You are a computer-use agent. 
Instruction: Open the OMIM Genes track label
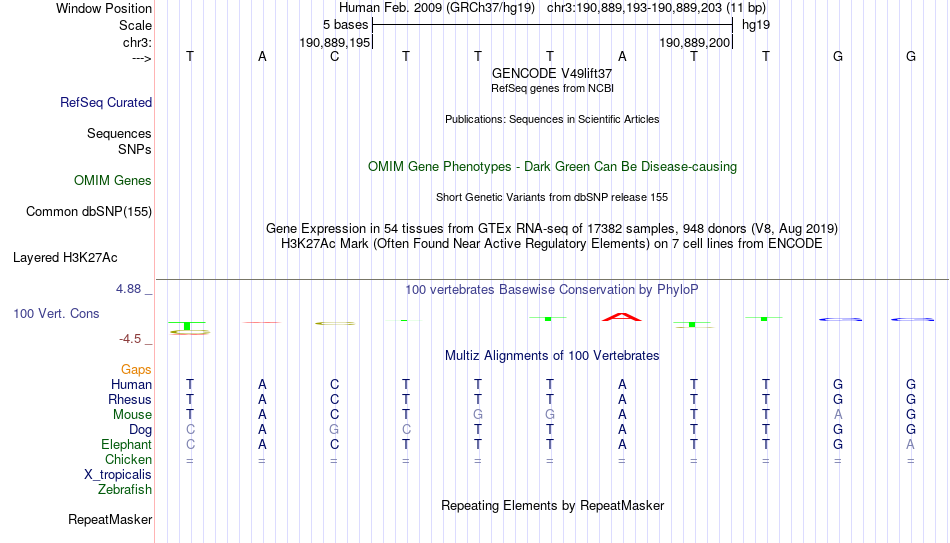(x=112, y=181)
